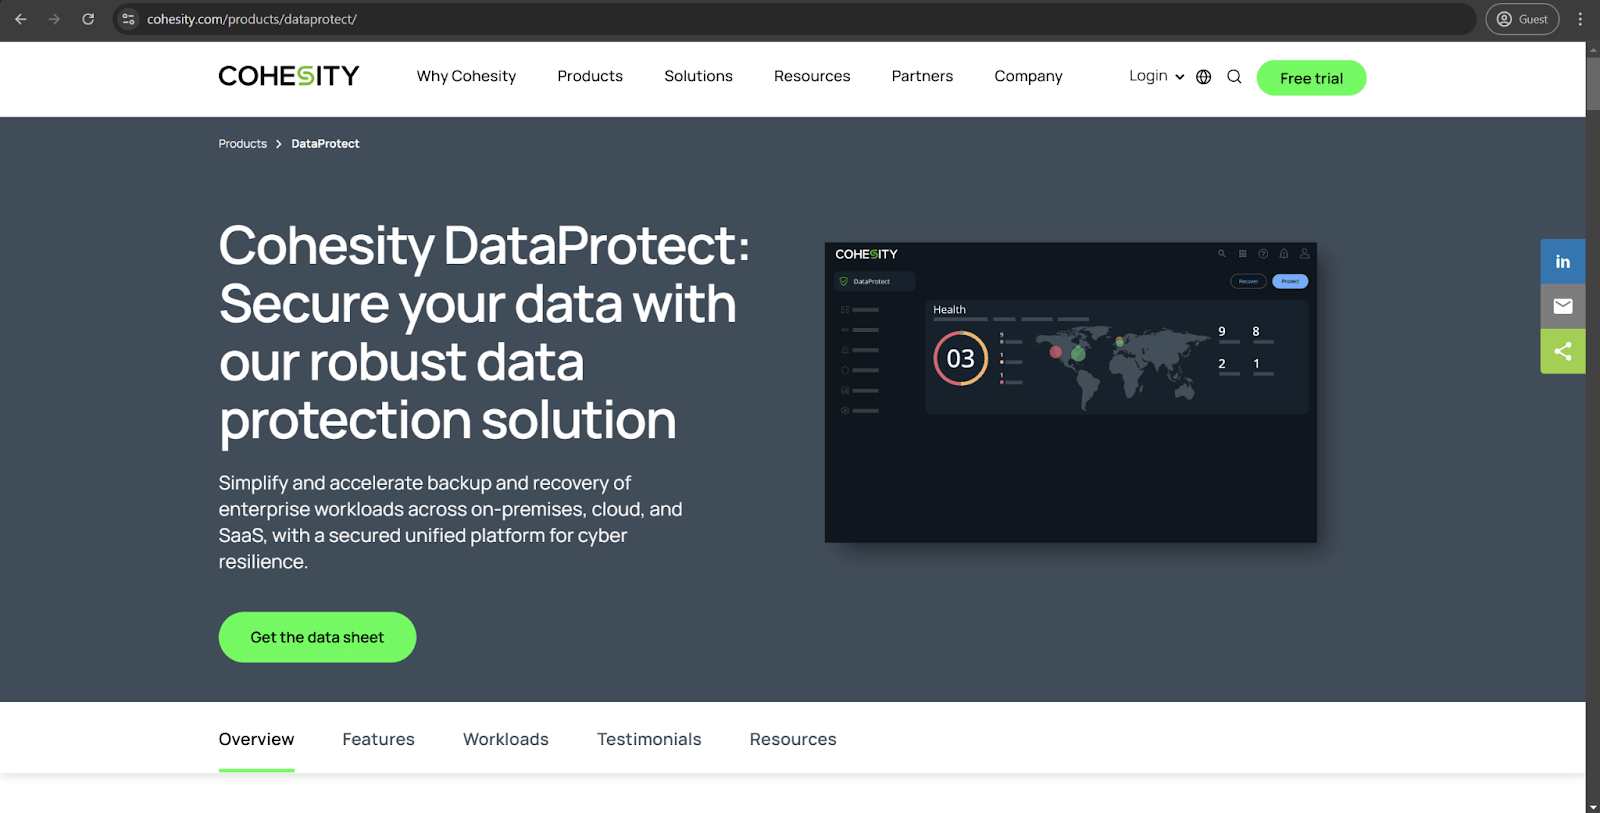Click the browser reload icon

tap(88, 19)
